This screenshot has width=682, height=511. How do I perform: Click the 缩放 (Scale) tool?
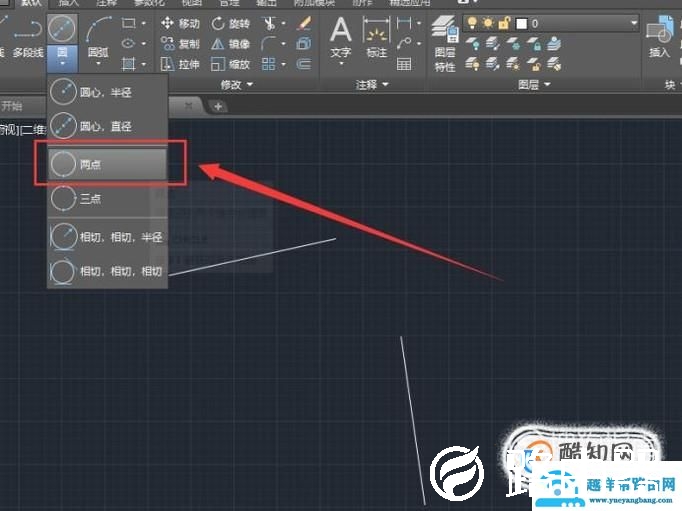coord(231,64)
